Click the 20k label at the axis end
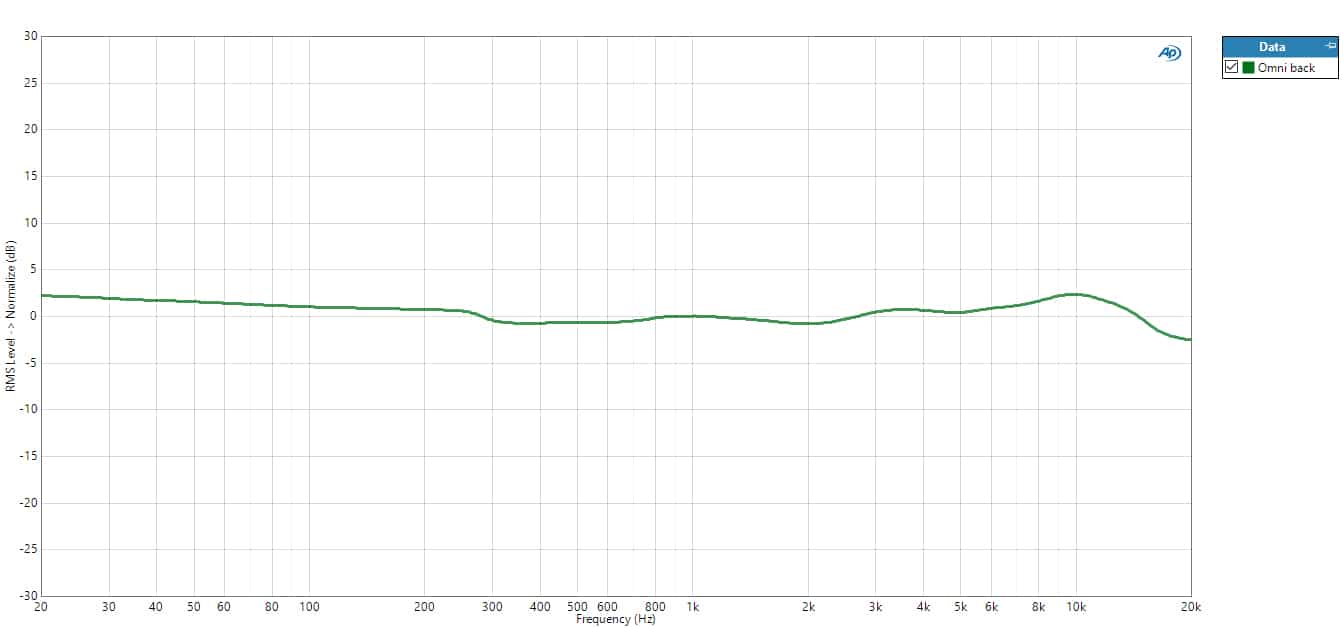Screen dimensions: 1343x627 1191,607
